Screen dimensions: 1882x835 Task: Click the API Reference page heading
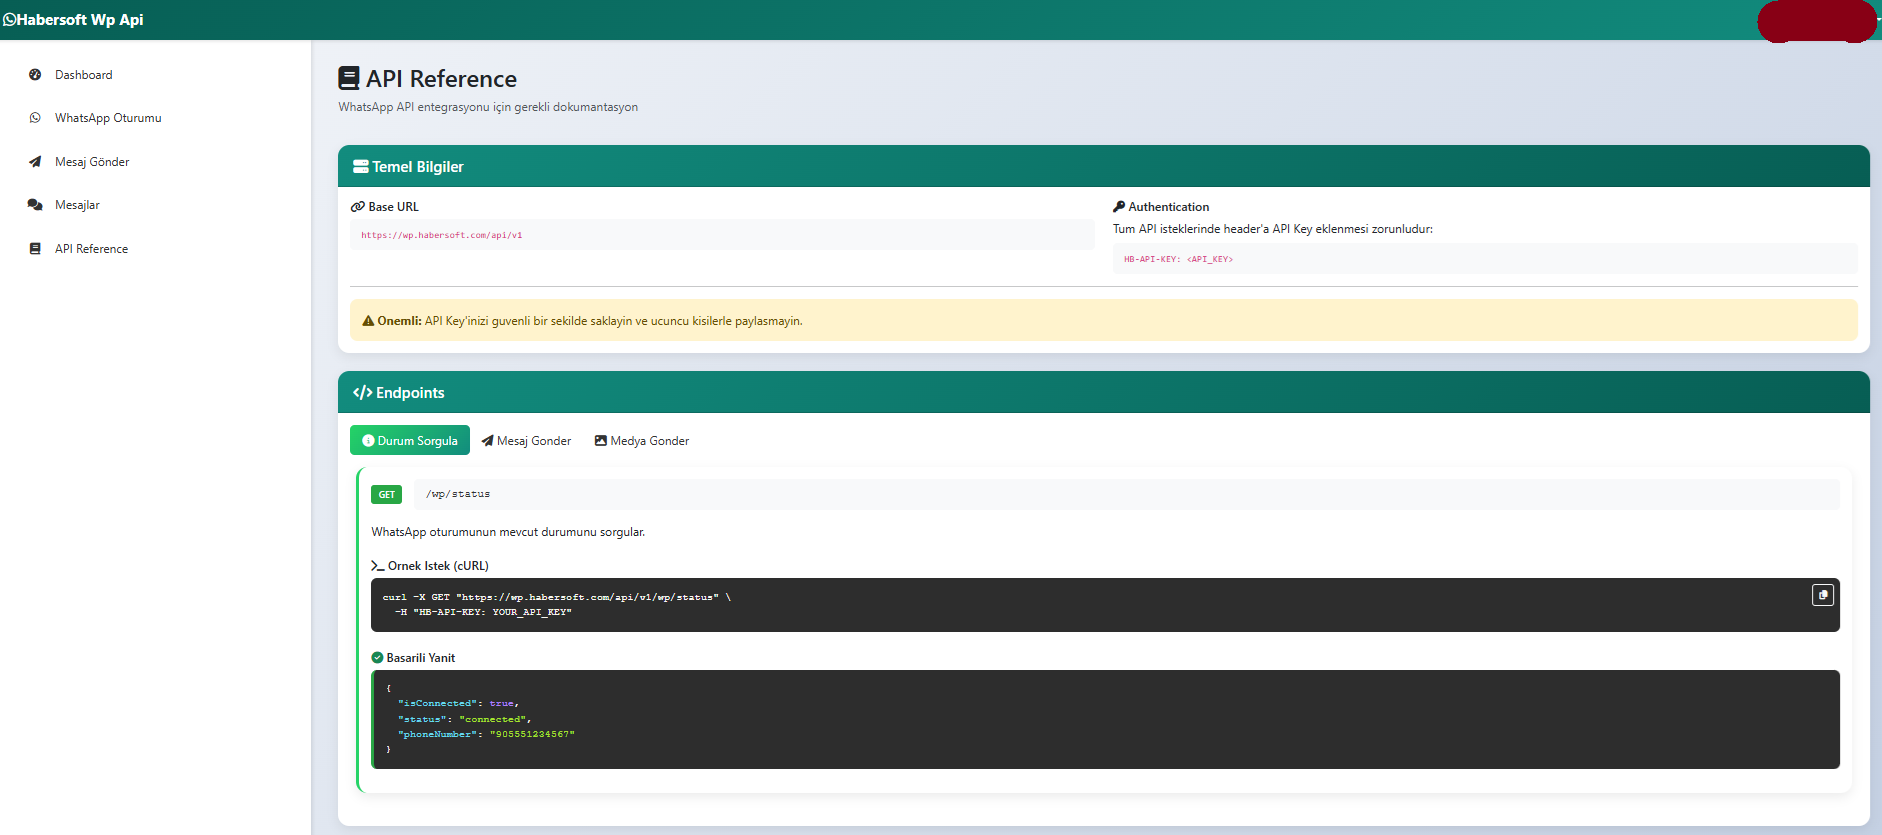point(441,79)
